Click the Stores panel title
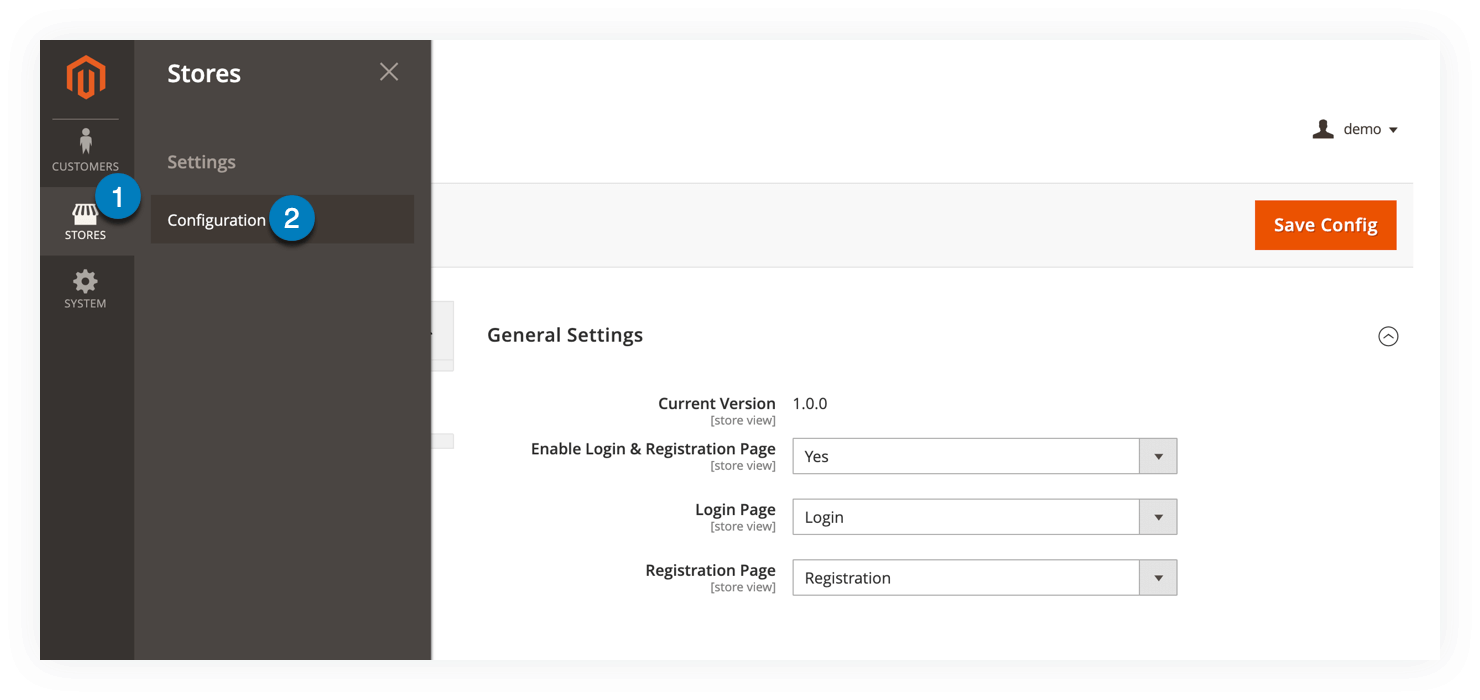The image size is (1480, 700). pyautogui.click(x=204, y=73)
